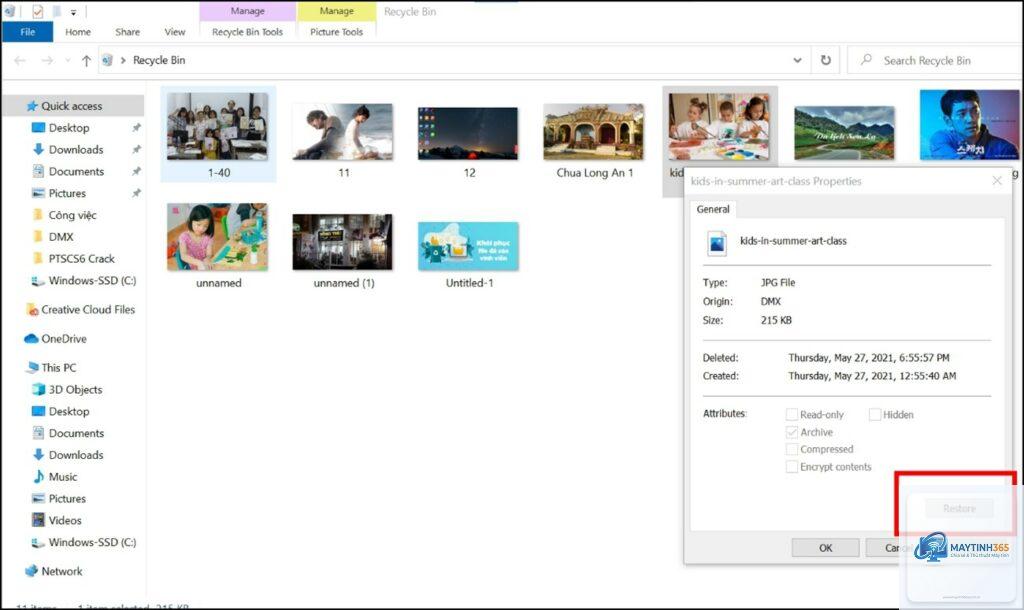Screen dimensions: 1024x610
Task: Select the Recycle Bin Tools tab
Action: click(248, 31)
